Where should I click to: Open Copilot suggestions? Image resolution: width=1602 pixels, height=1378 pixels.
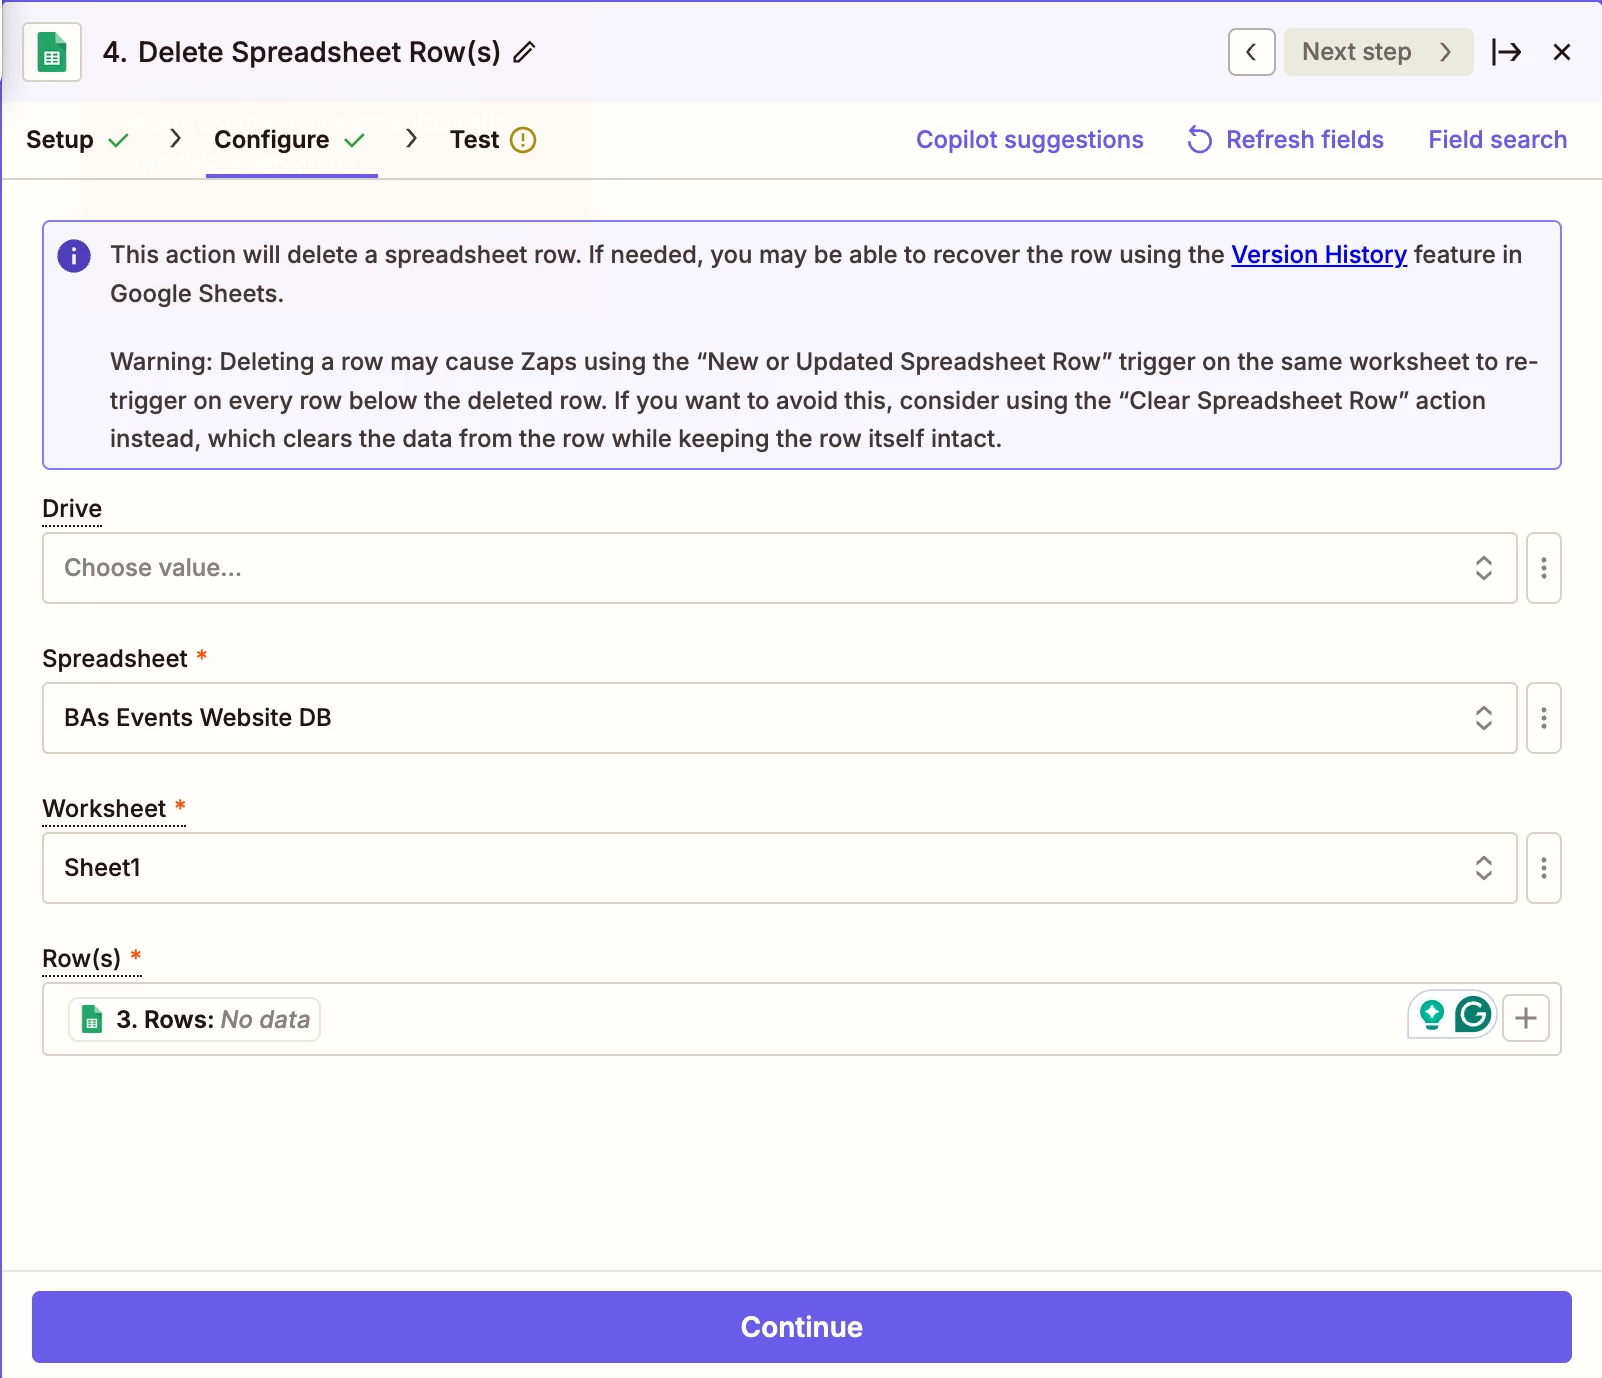1029,140
